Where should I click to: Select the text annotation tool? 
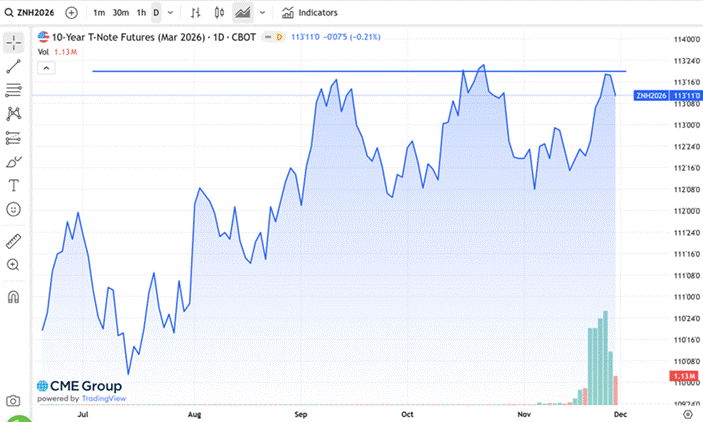(13, 185)
